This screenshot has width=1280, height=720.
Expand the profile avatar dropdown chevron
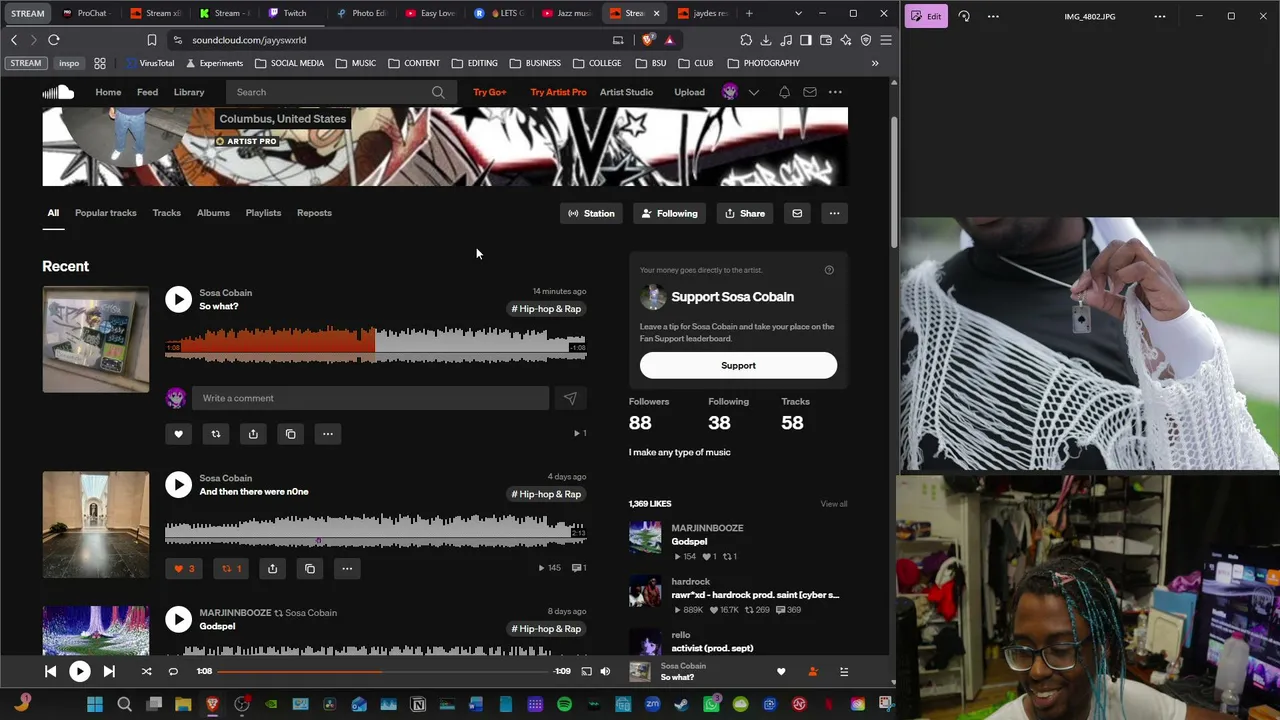click(754, 92)
